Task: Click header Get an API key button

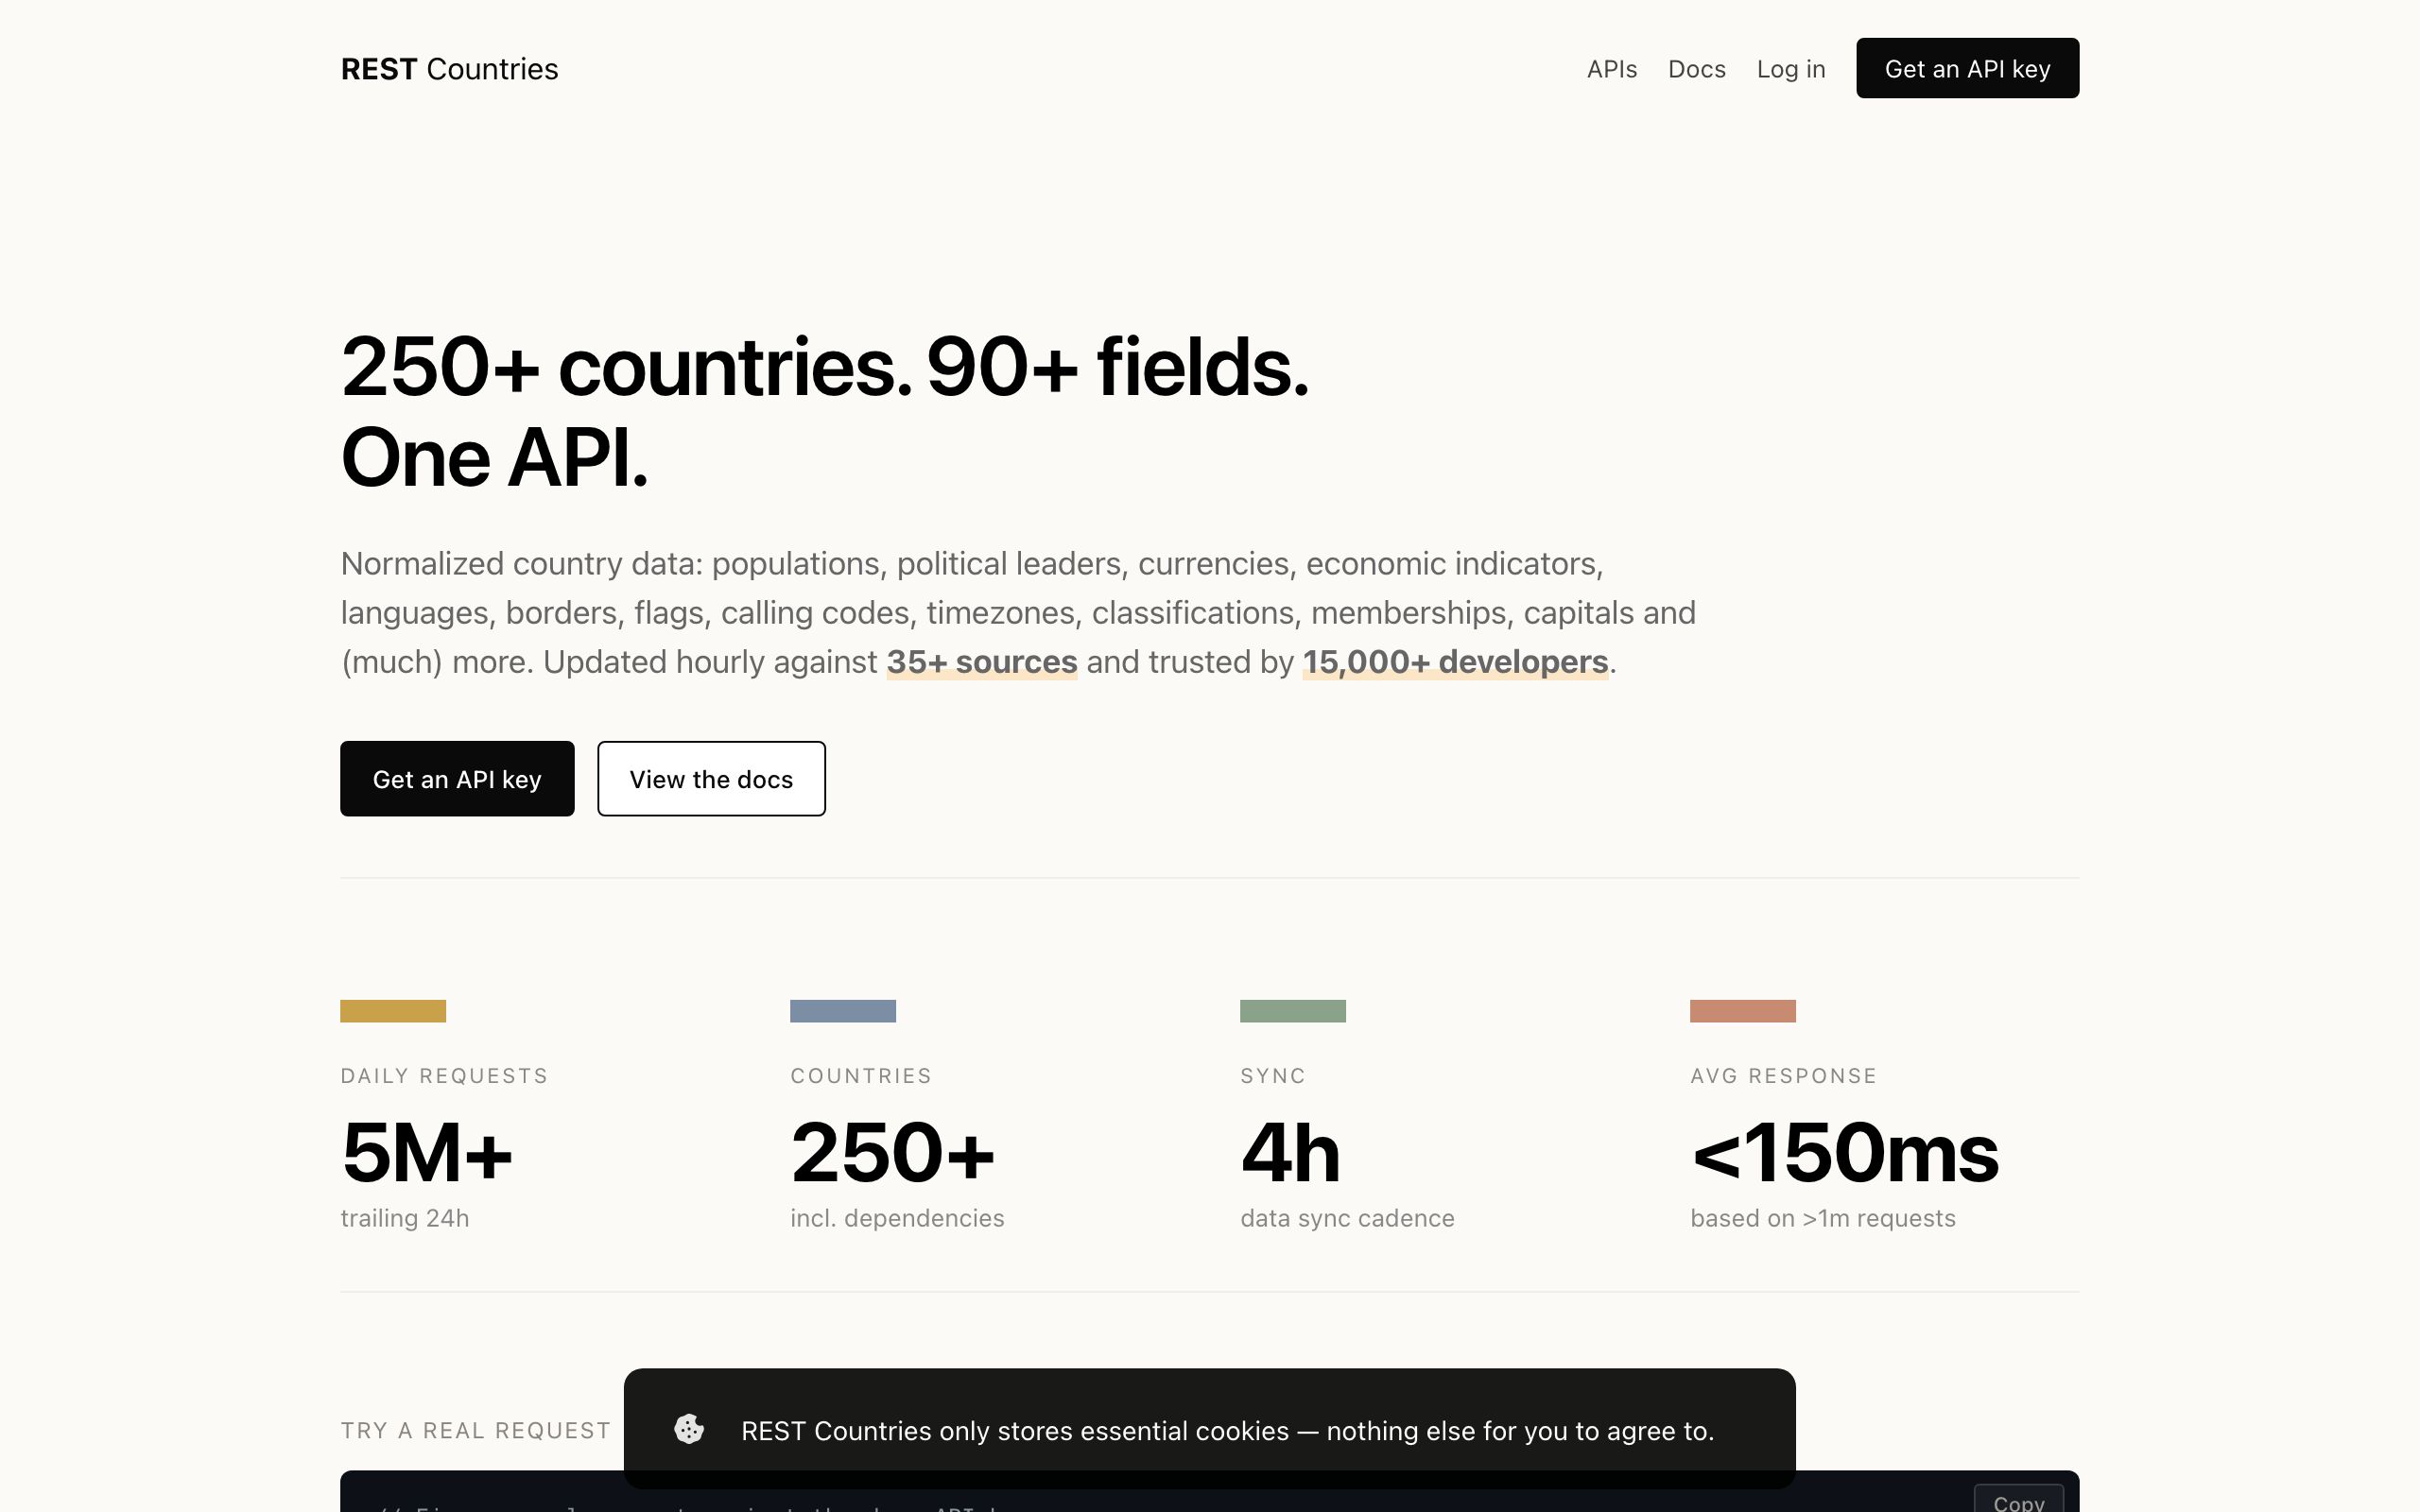Action: point(1967,68)
